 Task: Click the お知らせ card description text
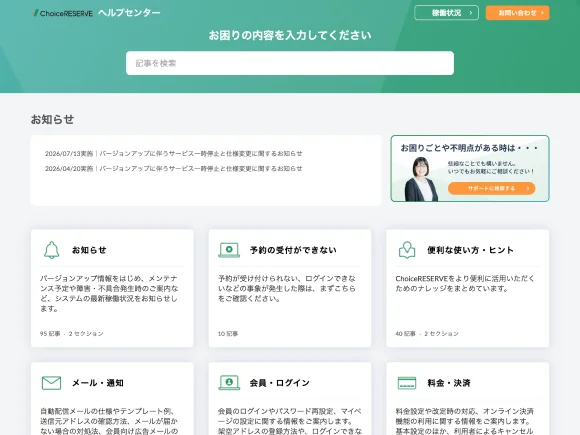click(x=109, y=293)
